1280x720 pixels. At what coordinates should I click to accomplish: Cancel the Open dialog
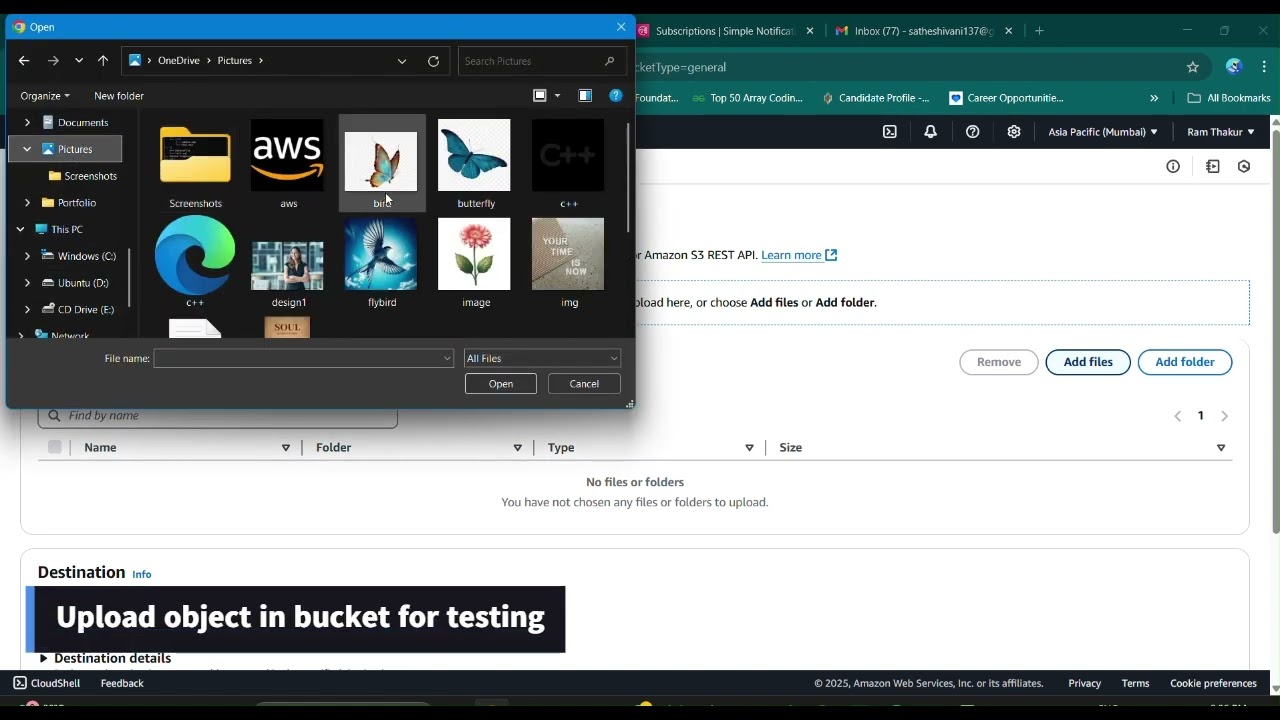click(584, 384)
